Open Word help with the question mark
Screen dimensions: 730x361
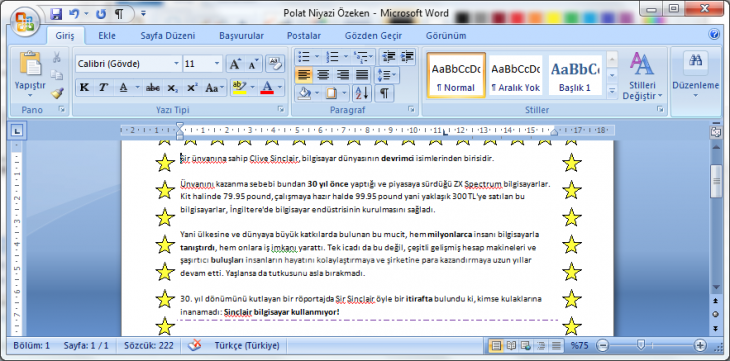(714, 34)
